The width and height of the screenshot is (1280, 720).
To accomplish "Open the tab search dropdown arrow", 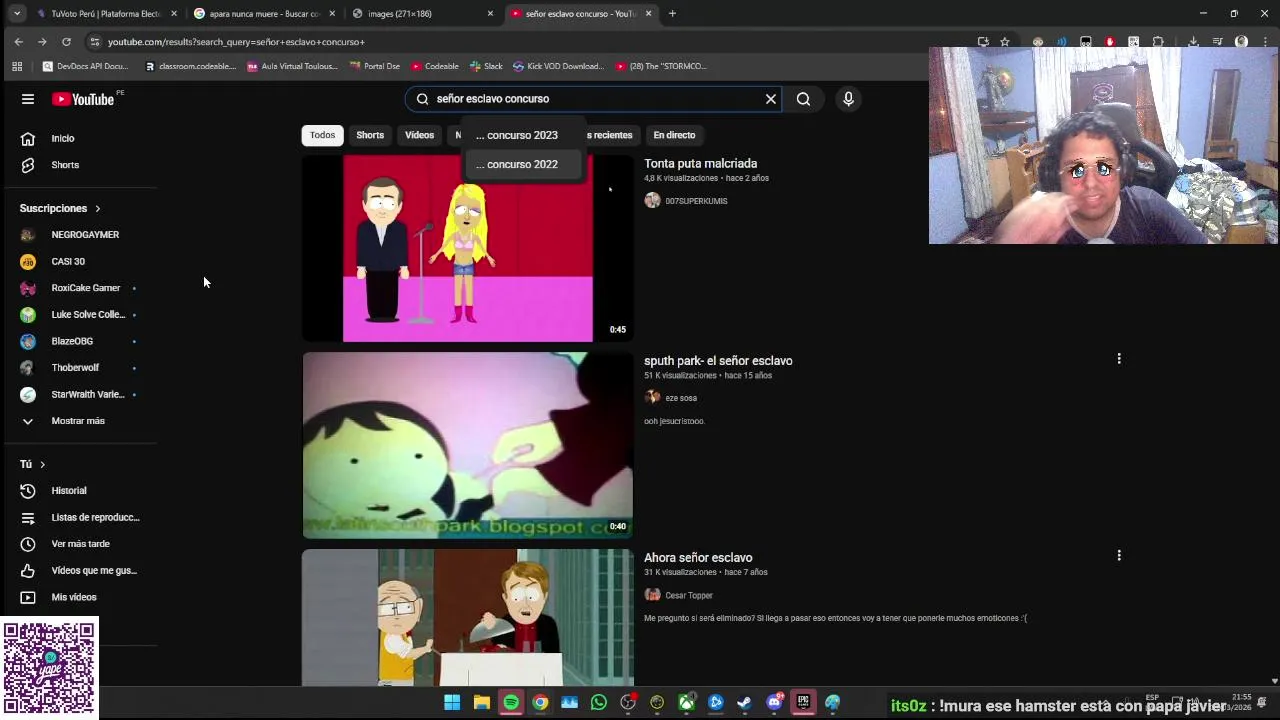I will [x=17, y=14].
